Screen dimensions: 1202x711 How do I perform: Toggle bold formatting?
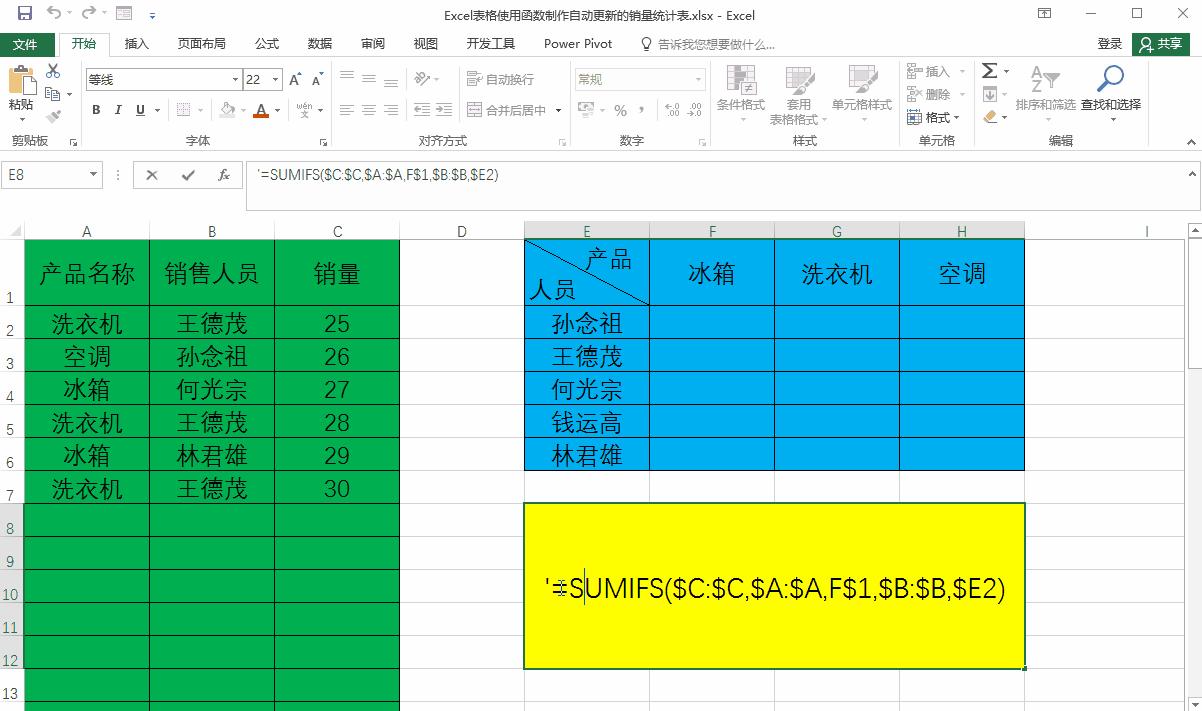click(96, 110)
